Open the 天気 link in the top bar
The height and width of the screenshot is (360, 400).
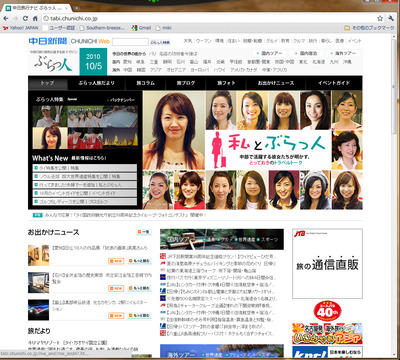[188, 41]
